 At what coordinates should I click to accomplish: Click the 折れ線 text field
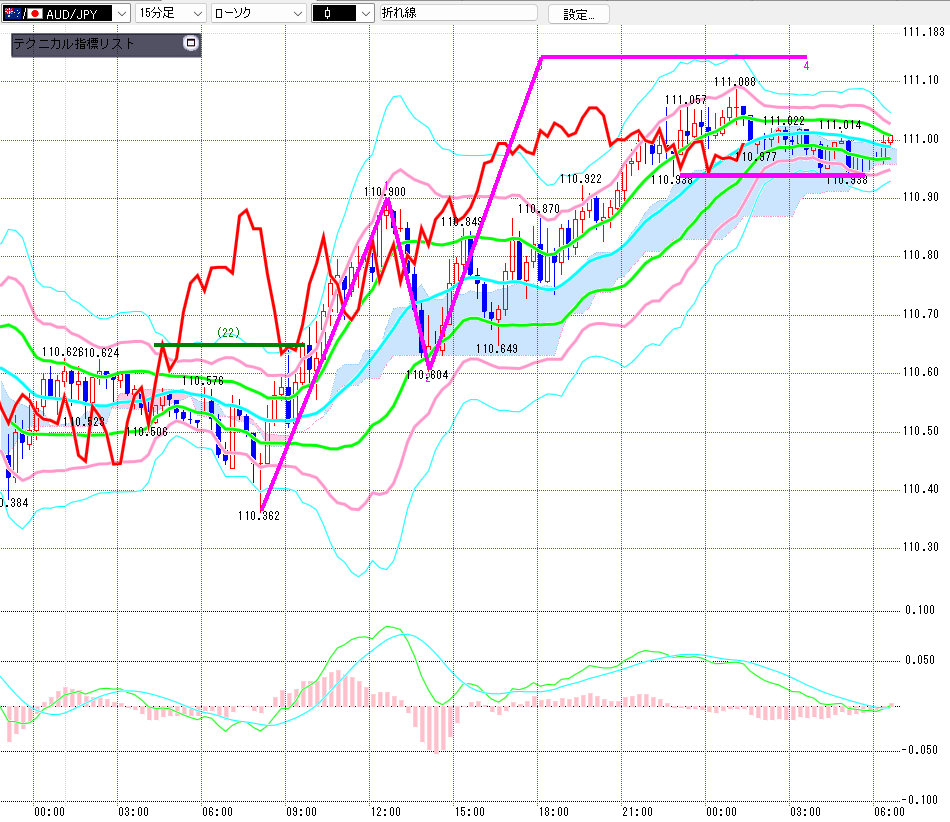(459, 13)
